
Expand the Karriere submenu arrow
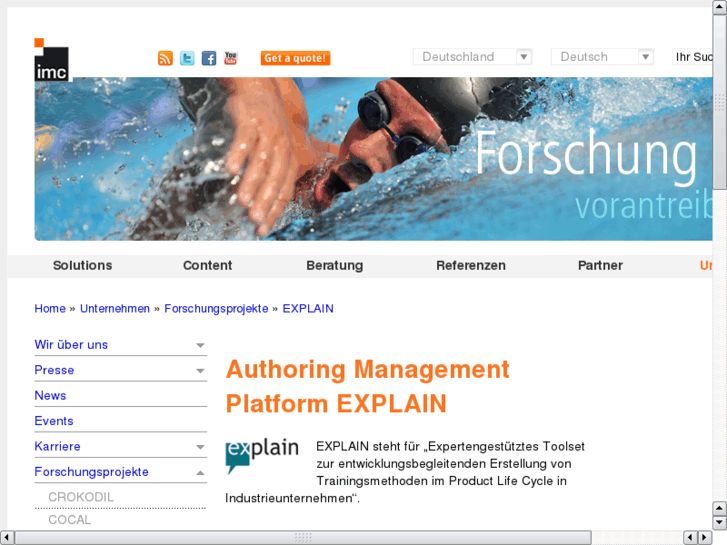click(200, 448)
